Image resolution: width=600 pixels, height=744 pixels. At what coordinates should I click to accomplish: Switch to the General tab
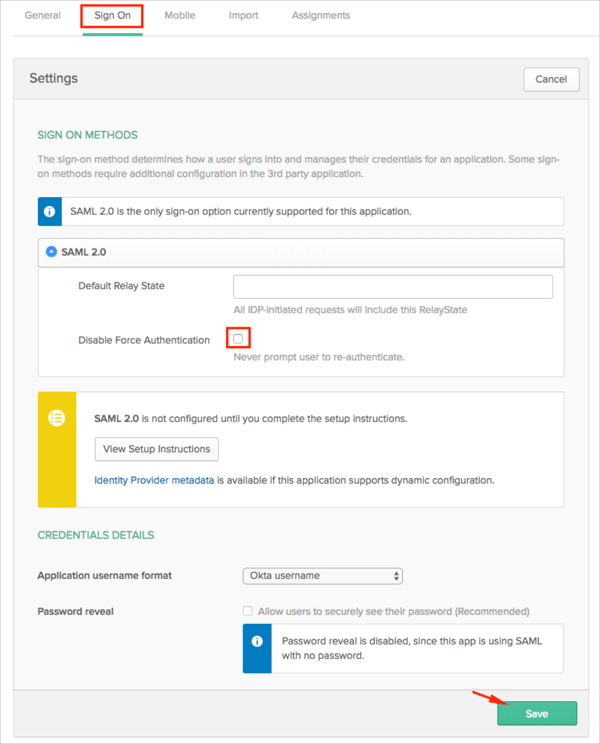click(x=43, y=16)
